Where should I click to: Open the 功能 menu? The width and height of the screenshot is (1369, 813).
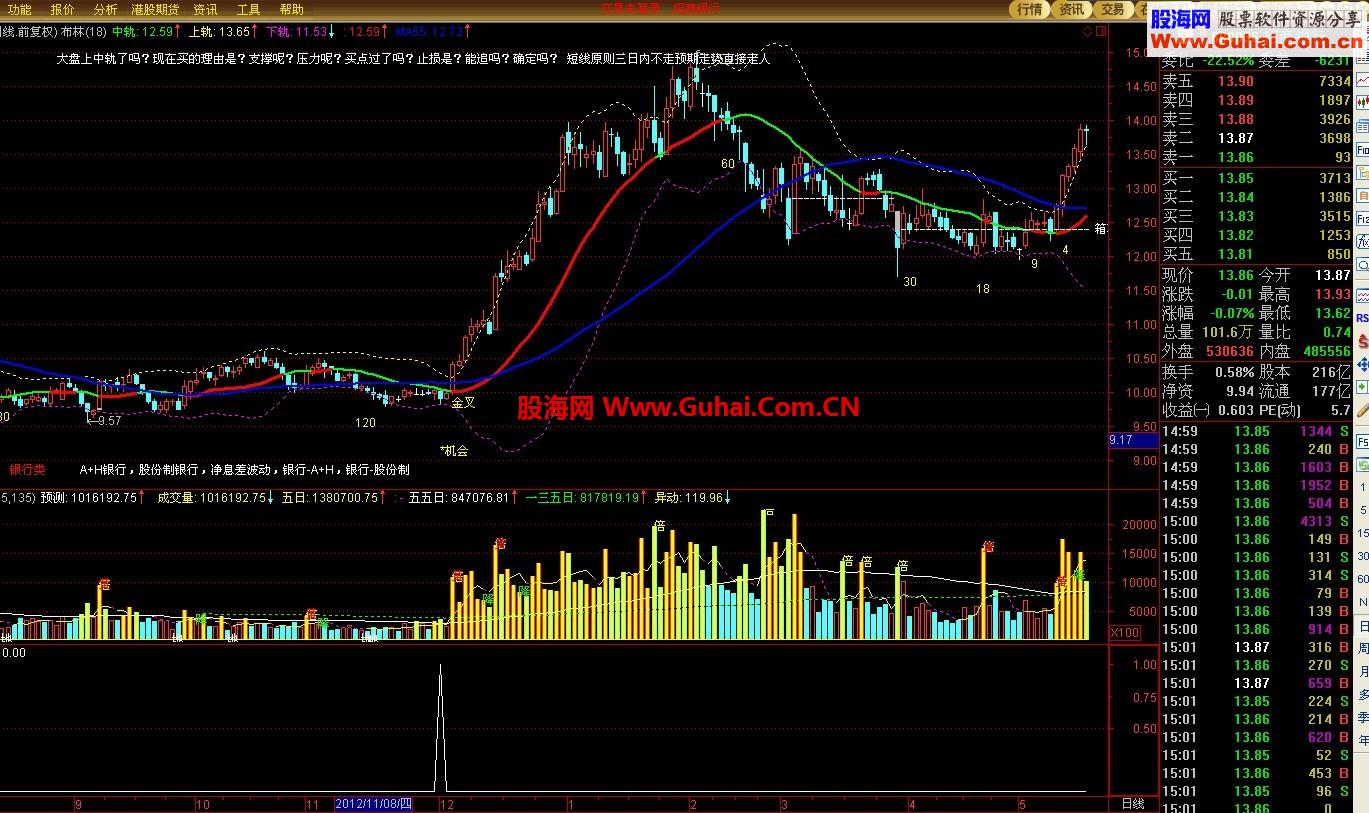point(18,9)
